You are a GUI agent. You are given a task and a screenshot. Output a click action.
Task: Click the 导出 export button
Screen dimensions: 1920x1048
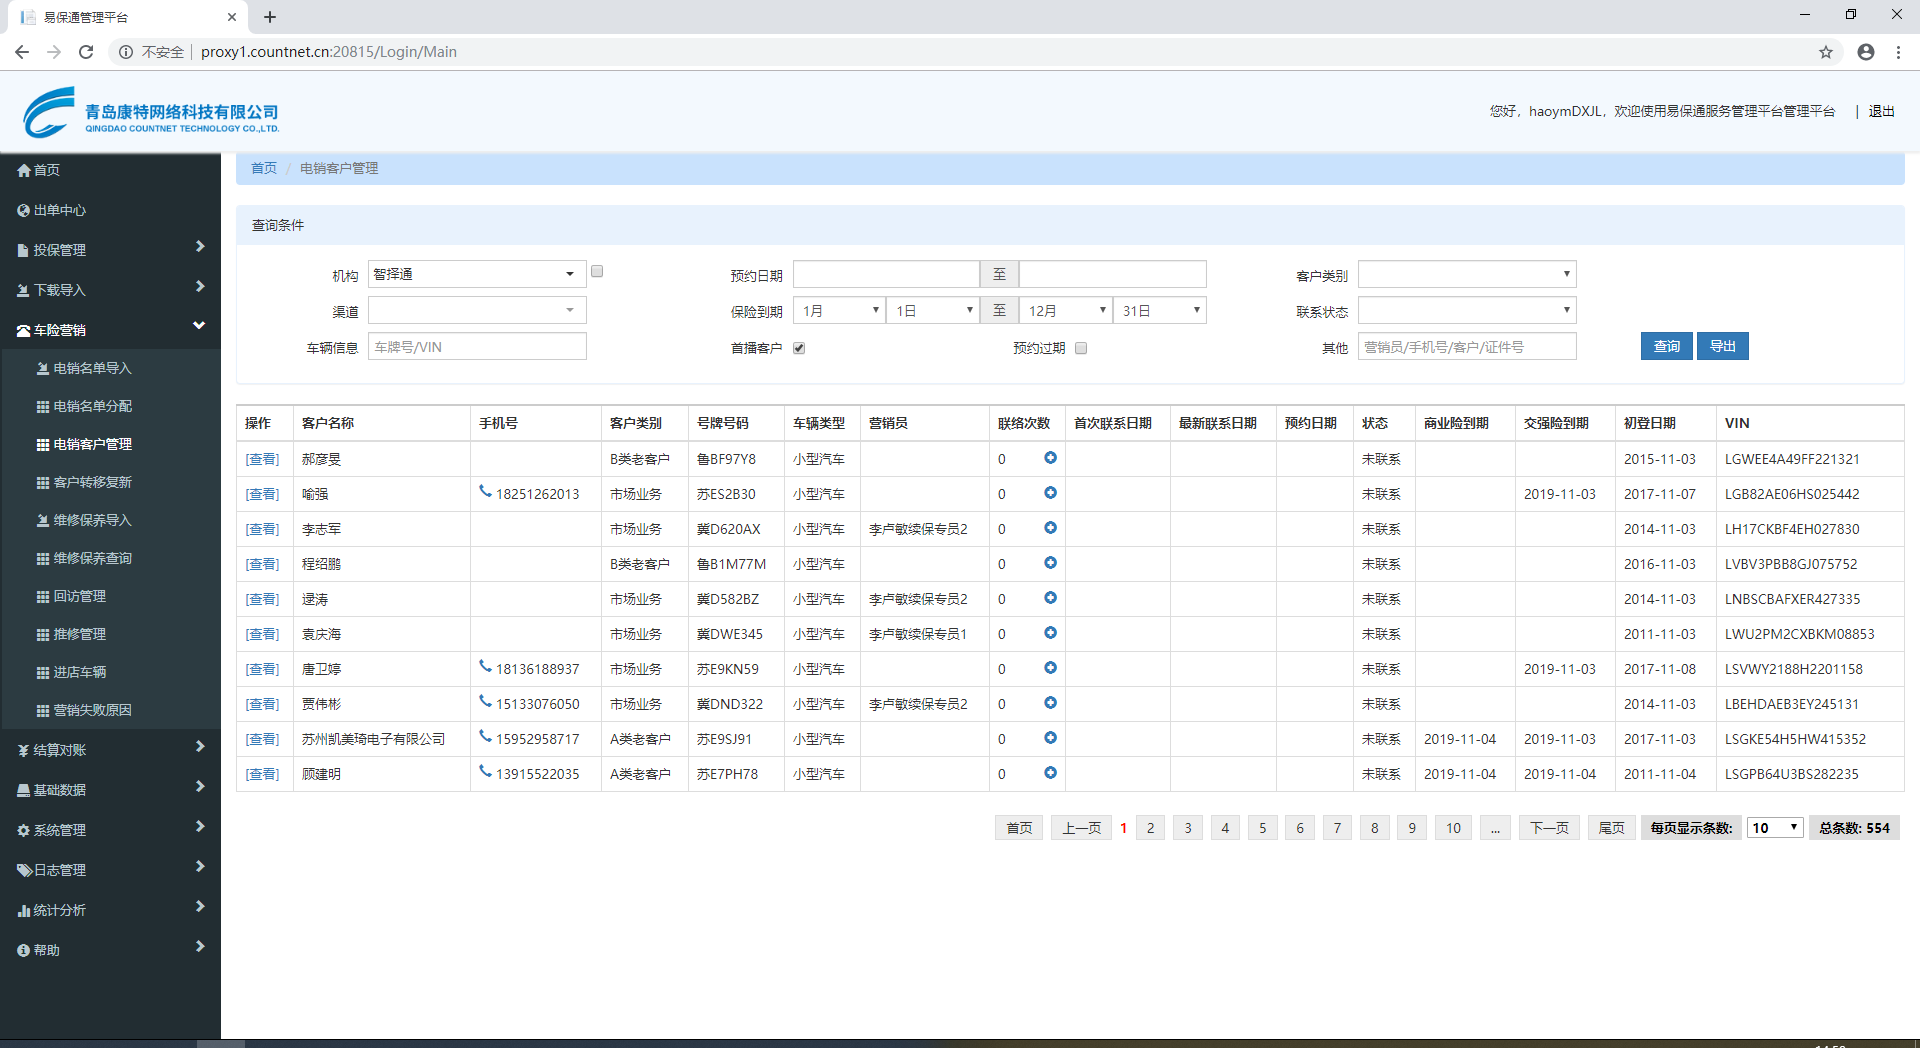(x=1722, y=346)
